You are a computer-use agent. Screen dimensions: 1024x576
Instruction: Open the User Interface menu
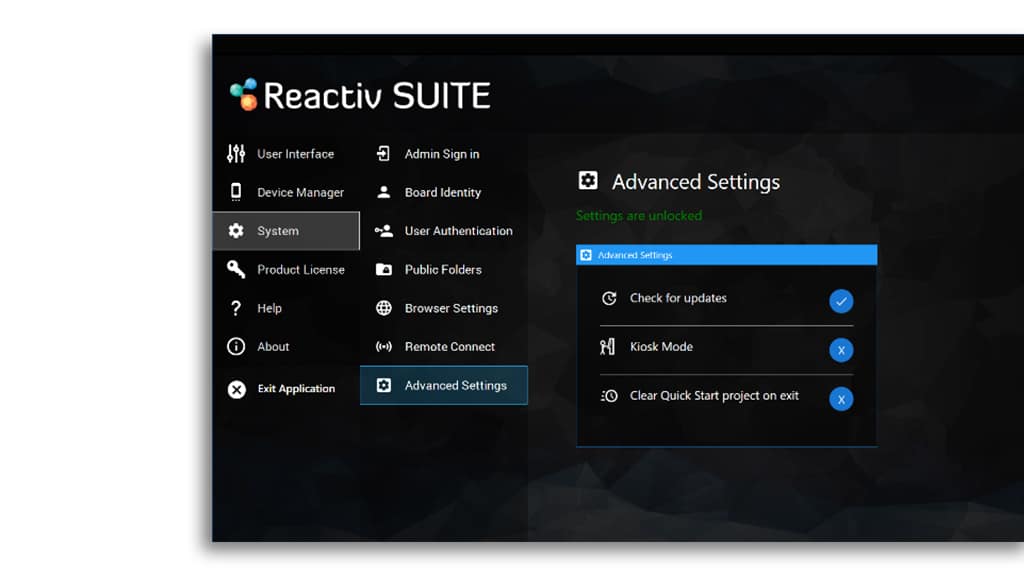(295, 154)
